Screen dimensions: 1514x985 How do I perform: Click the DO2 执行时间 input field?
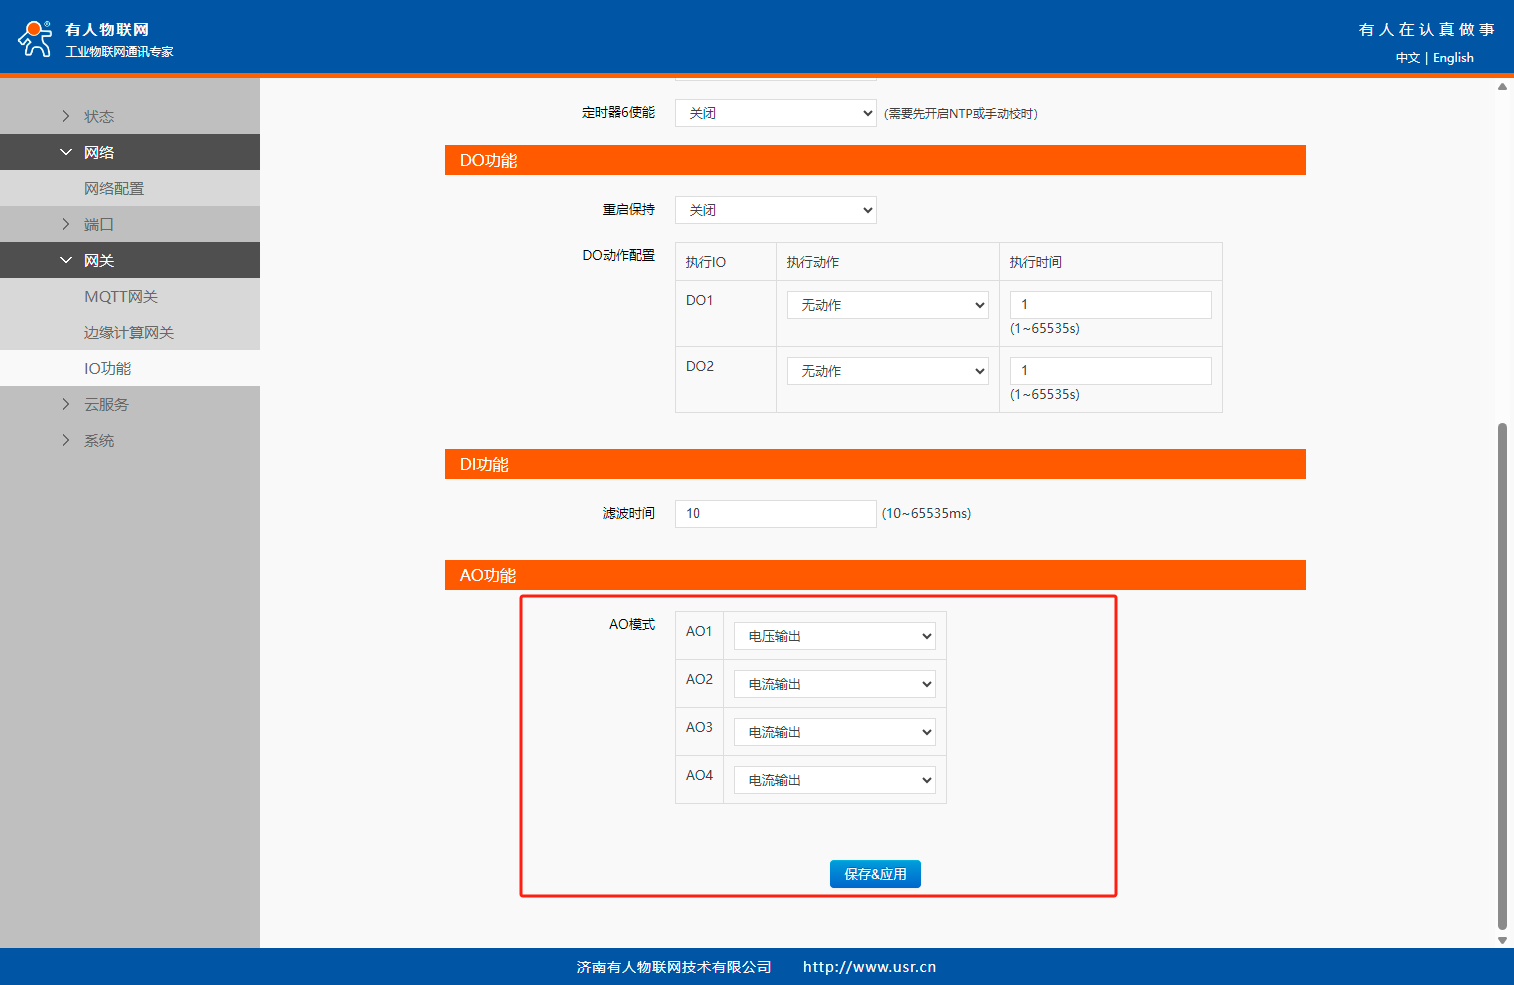point(1110,371)
